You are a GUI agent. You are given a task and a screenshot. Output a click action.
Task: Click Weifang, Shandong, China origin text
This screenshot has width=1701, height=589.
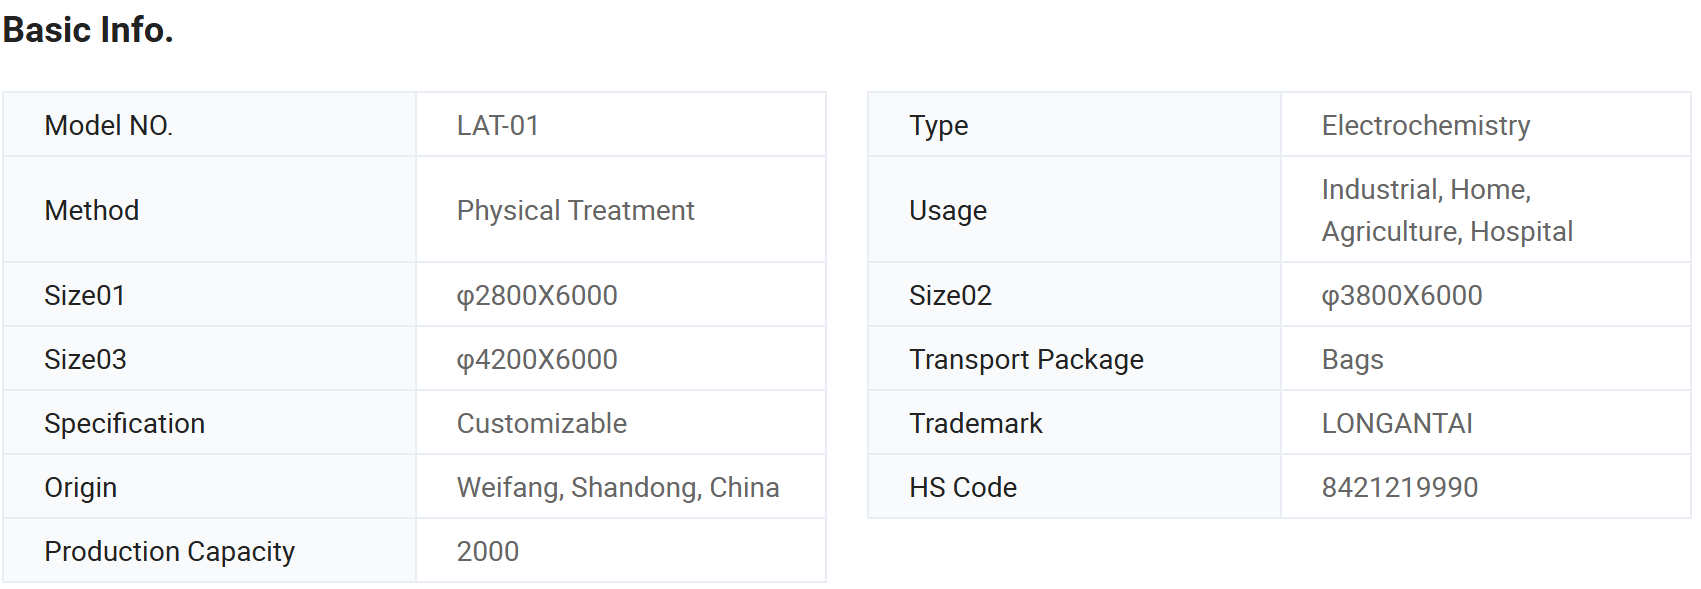click(x=618, y=487)
